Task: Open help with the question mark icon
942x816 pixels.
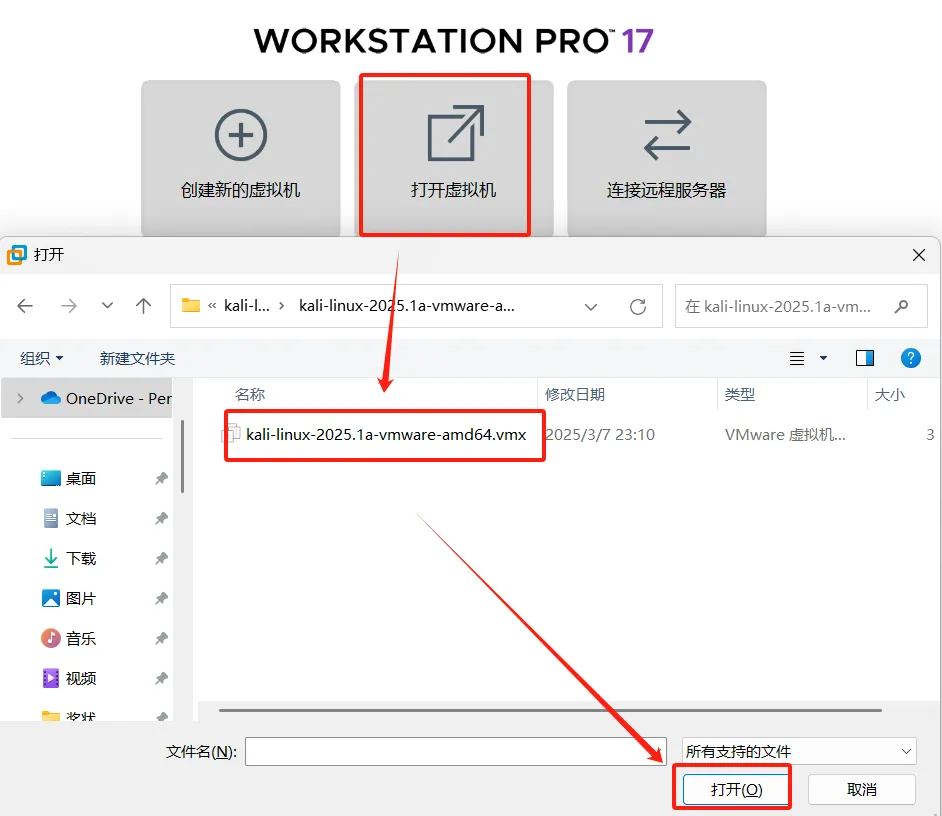Action: point(911,359)
